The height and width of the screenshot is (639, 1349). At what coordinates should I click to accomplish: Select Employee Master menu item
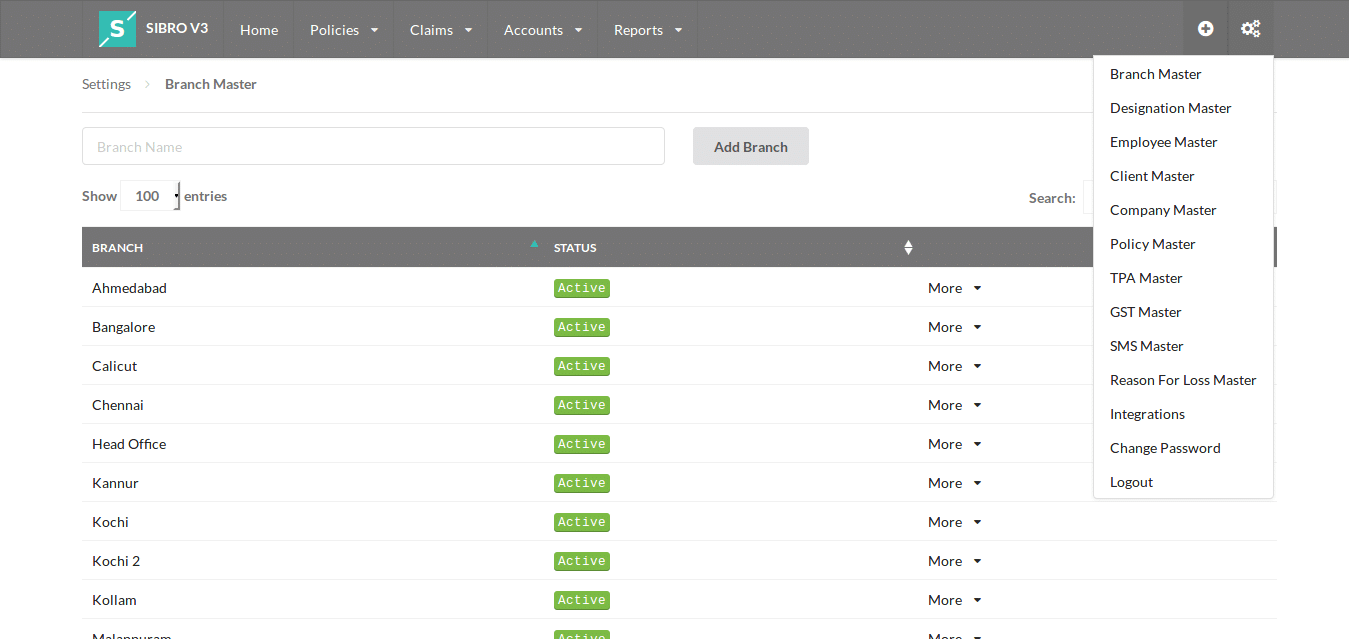tap(1183, 142)
